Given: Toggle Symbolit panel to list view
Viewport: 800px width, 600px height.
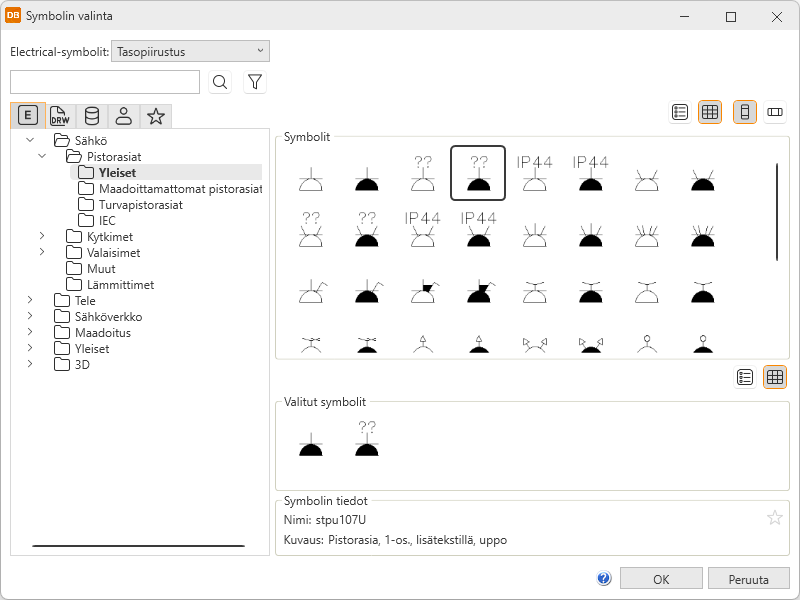Looking at the screenshot, I should 680,112.
